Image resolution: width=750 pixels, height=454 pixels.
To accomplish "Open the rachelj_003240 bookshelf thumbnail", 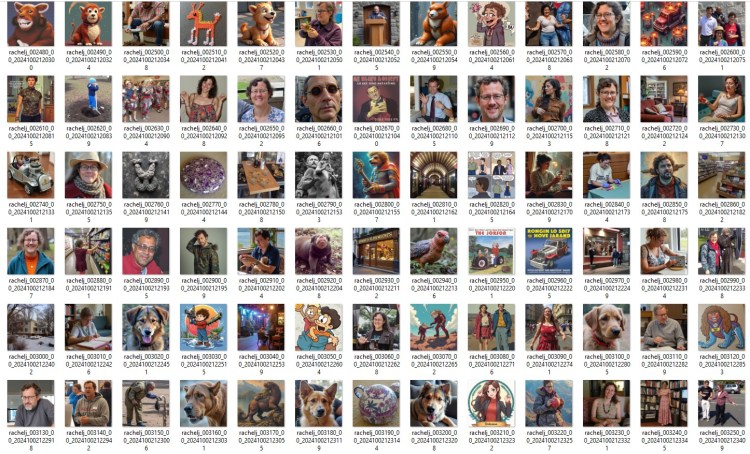I will (x=664, y=404).
